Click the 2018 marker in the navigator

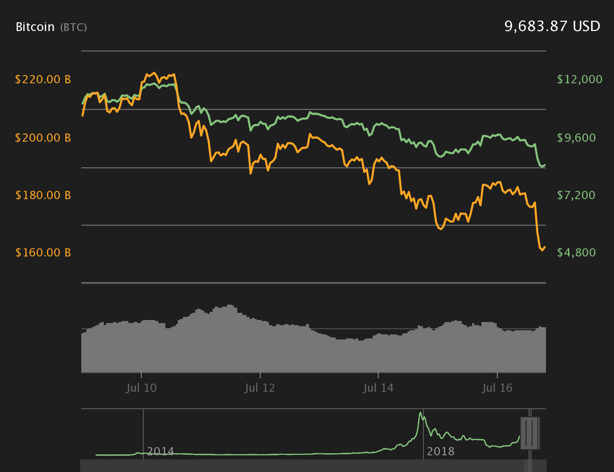441,452
